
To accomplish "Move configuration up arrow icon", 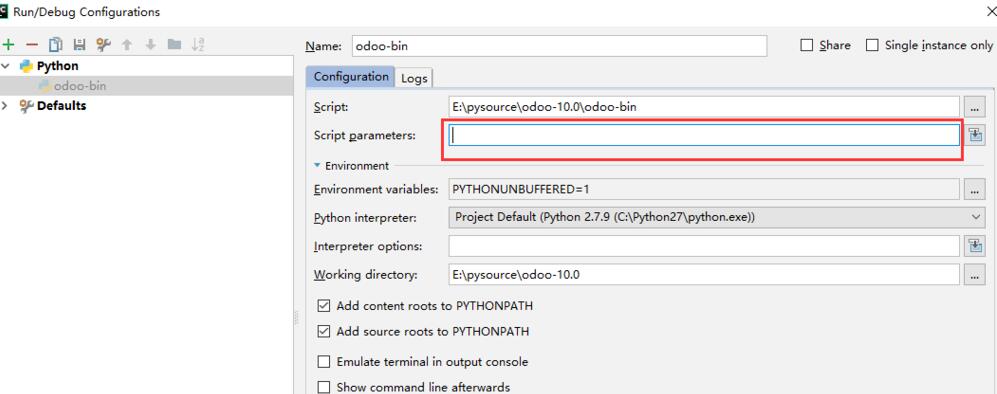I will click(127, 44).
